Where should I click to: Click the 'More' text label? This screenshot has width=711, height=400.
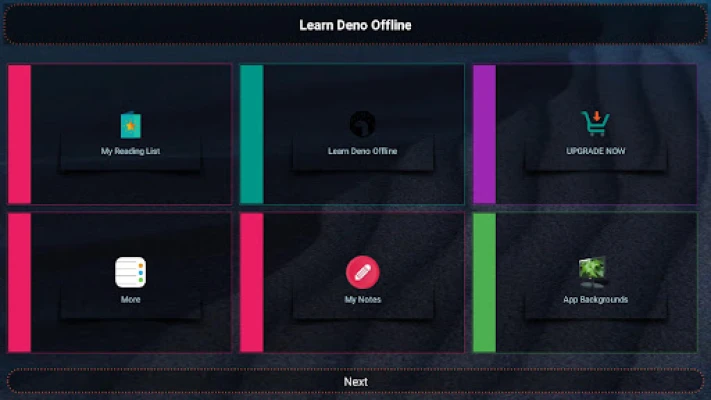(x=130, y=299)
